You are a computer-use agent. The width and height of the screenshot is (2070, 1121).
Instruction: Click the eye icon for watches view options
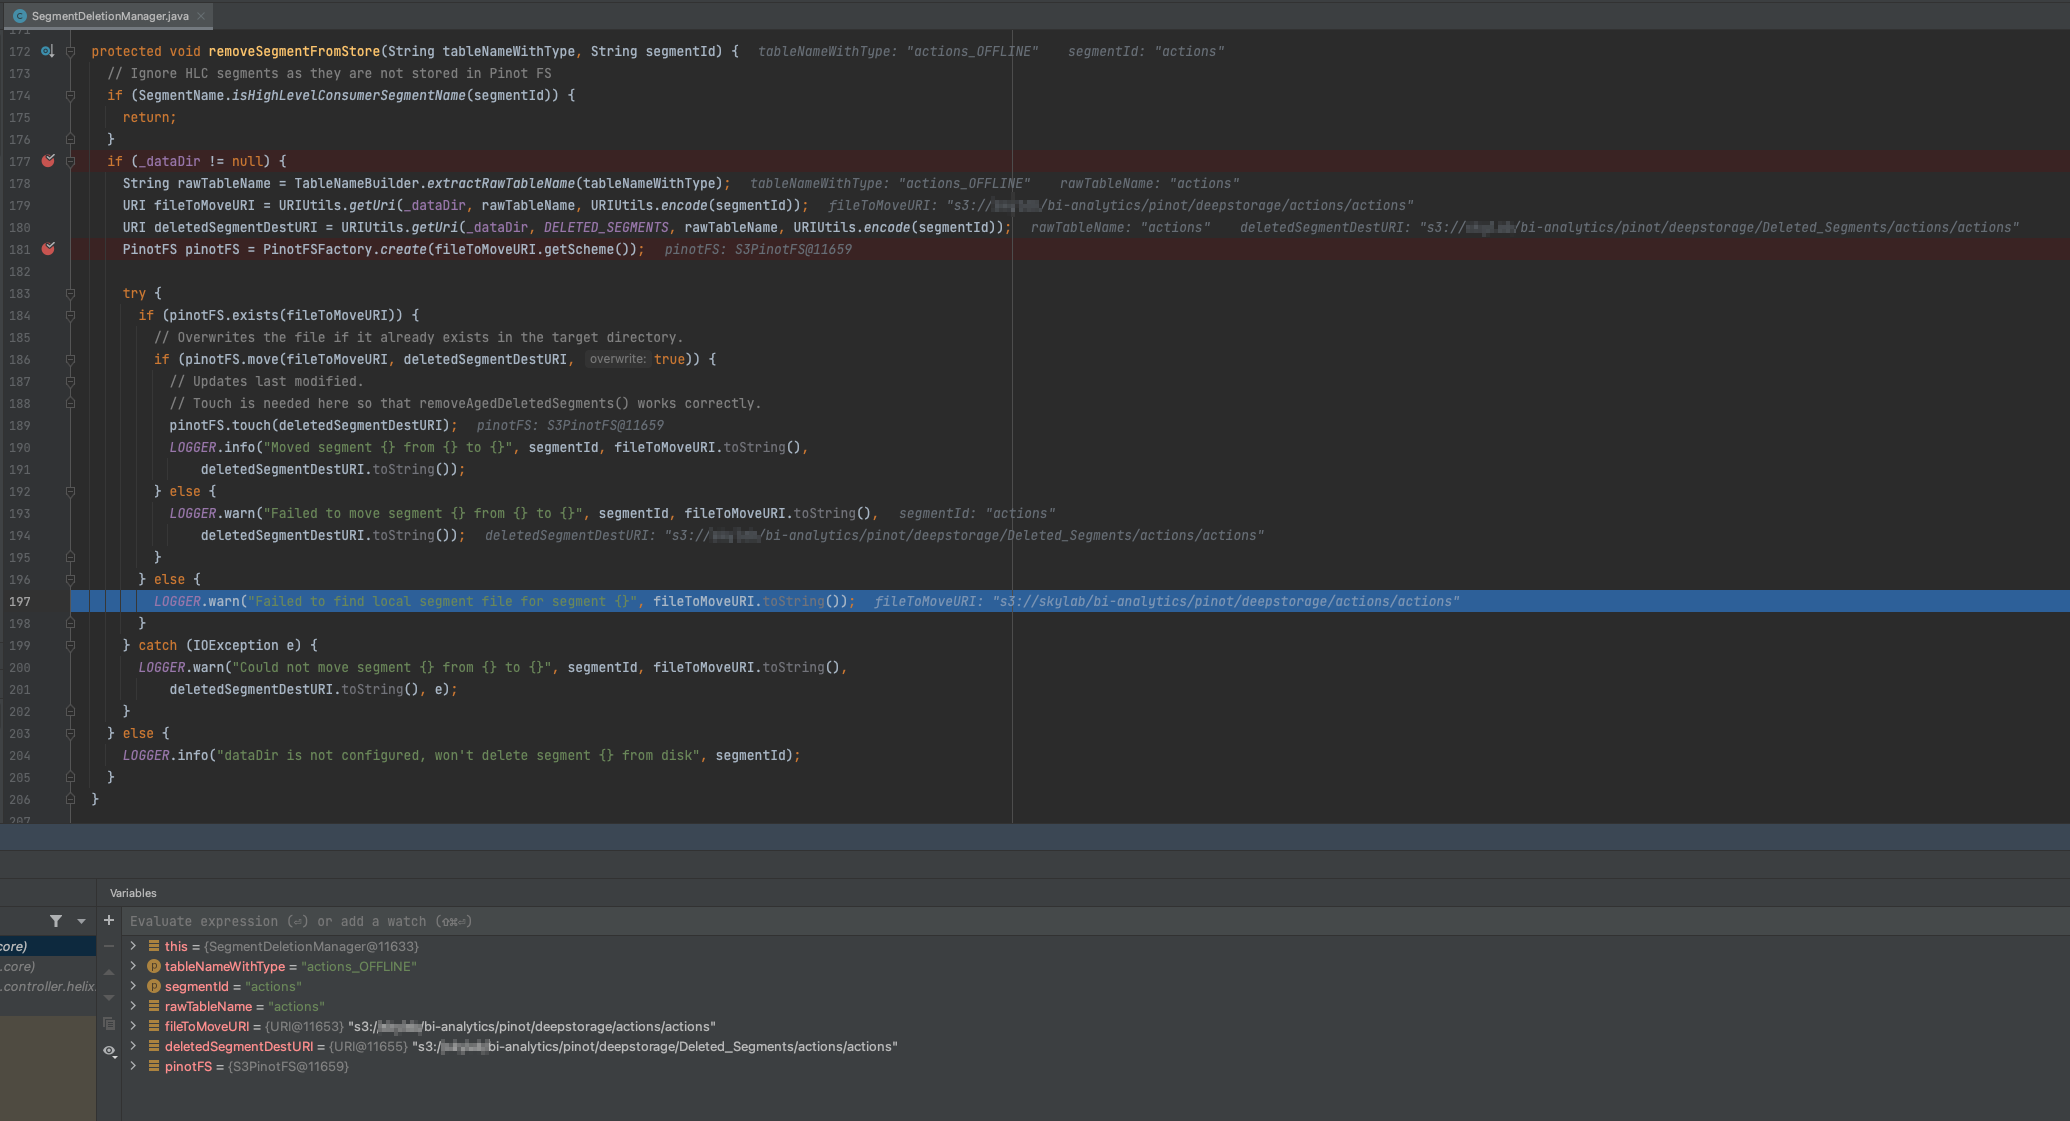(x=109, y=1050)
